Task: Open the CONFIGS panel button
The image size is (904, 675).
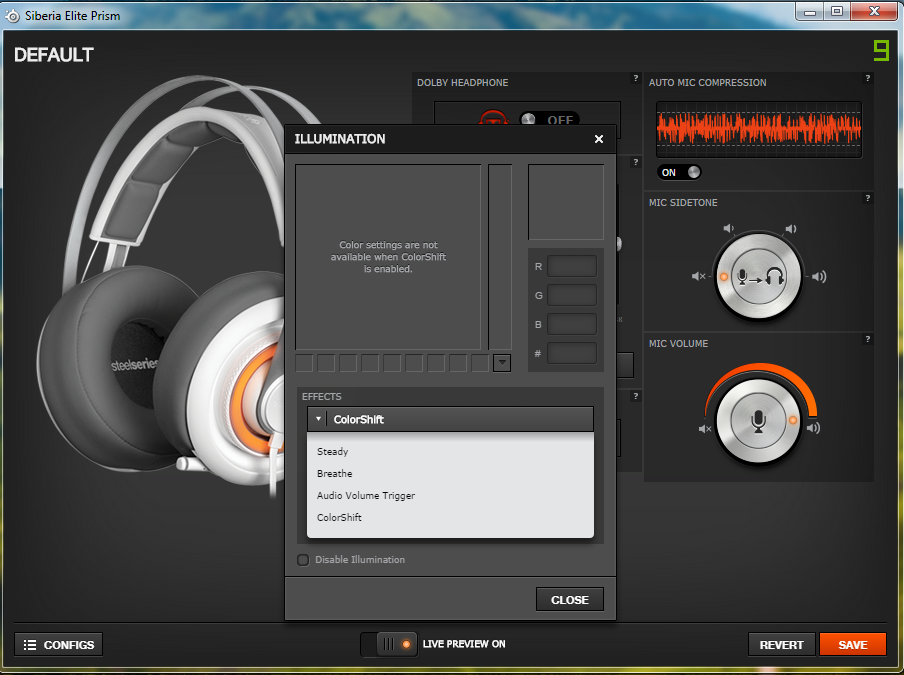Action: click(59, 645)
